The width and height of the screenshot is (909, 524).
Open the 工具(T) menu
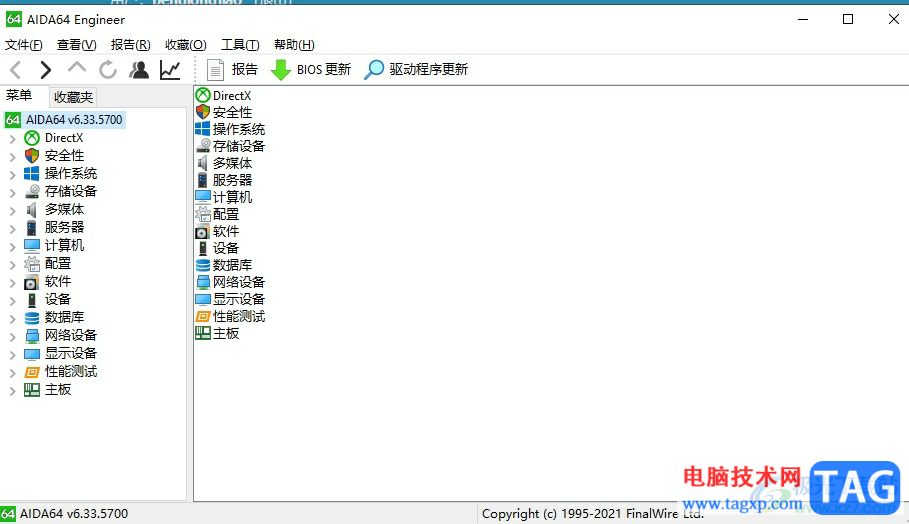pyautogui.click(x=240, y=45)
